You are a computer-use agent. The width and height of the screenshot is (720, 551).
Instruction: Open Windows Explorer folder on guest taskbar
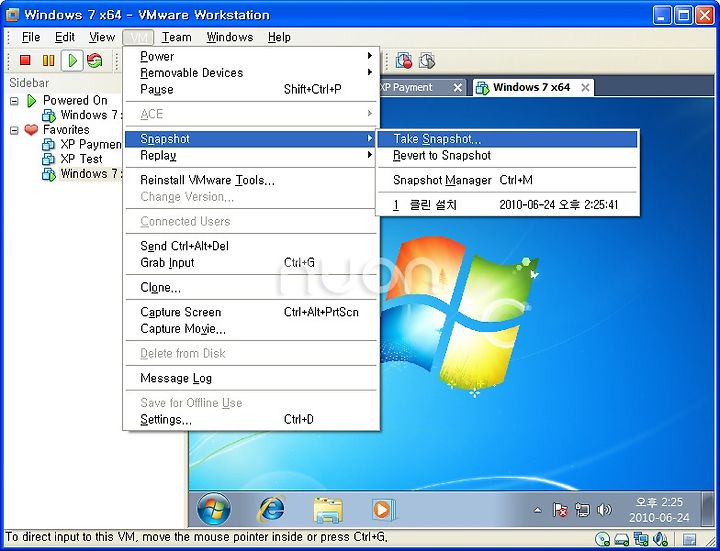328,510
